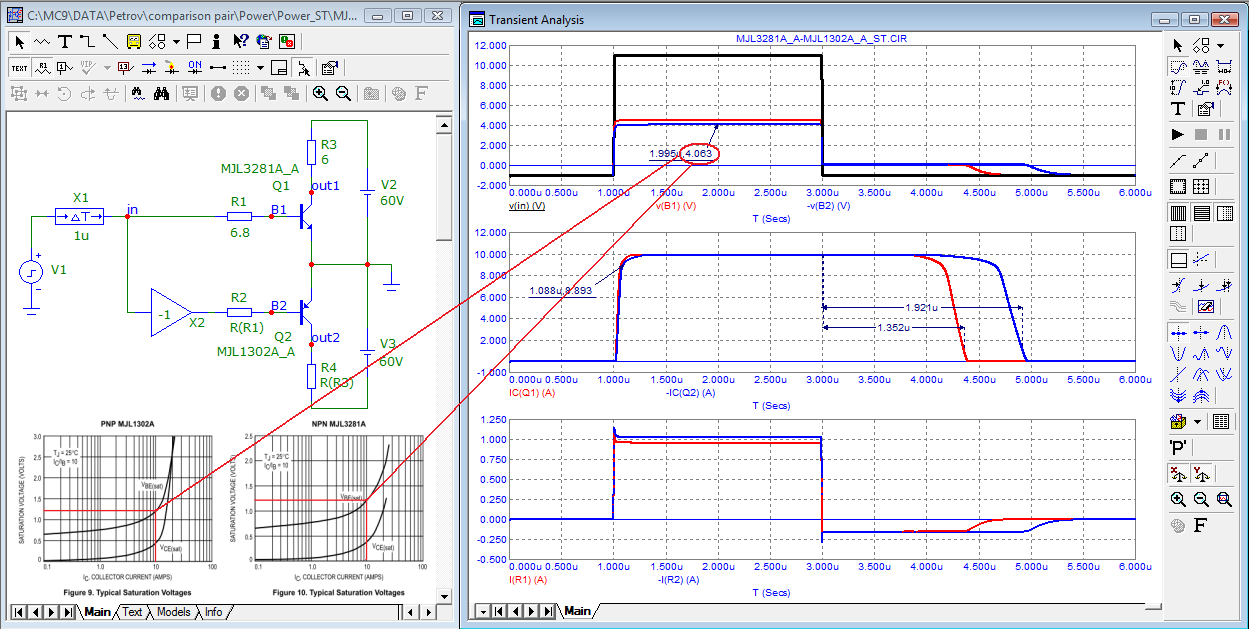Open the Info tab
The width and height of the screenshot is (1249, 629).
coord(214,612)
